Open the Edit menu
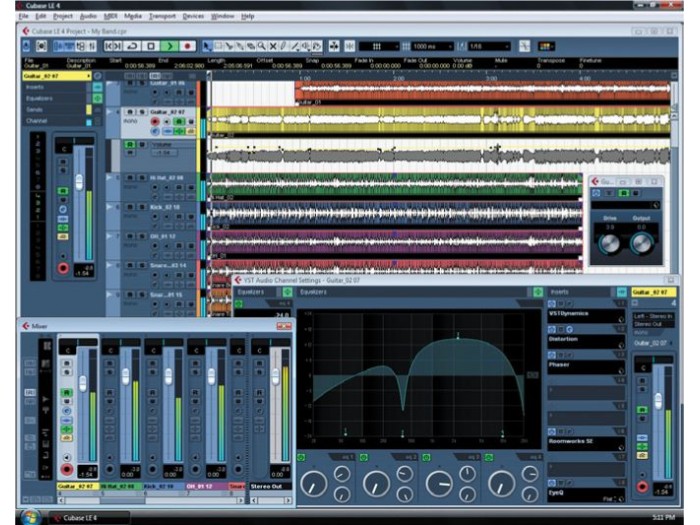 pos(41,17)
